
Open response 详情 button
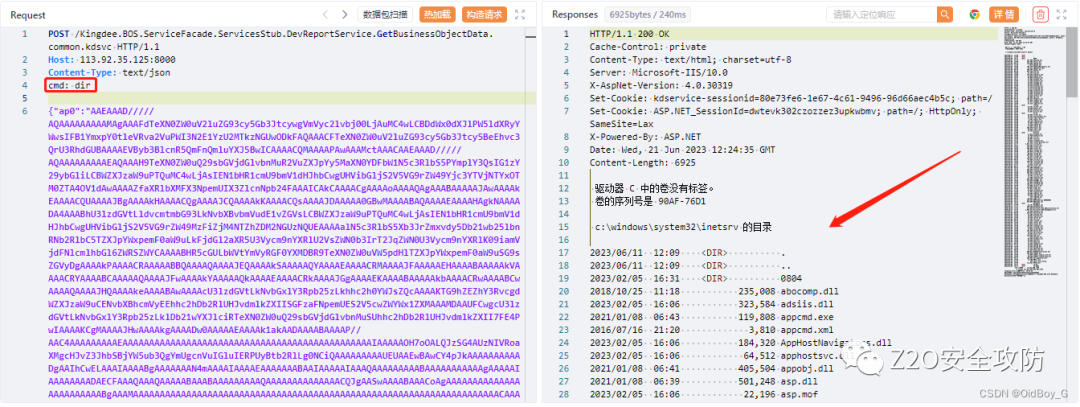click(1004, 14)
